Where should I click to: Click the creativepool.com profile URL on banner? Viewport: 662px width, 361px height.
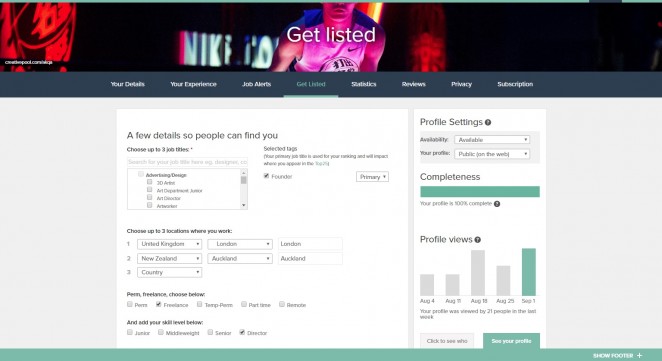coord(29,62)
